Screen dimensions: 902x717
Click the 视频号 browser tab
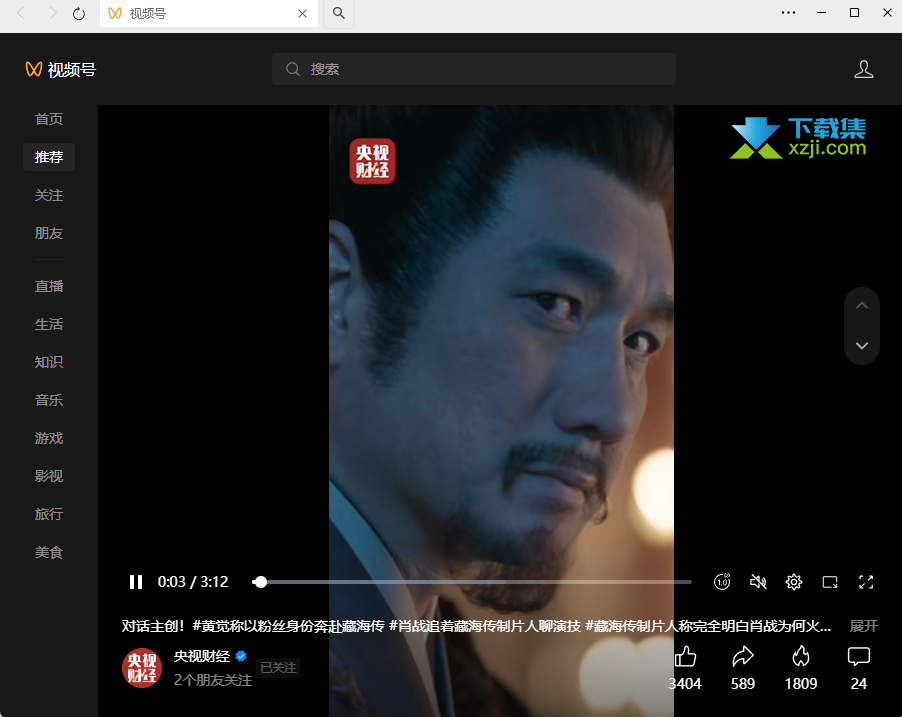tap(209, 13)
